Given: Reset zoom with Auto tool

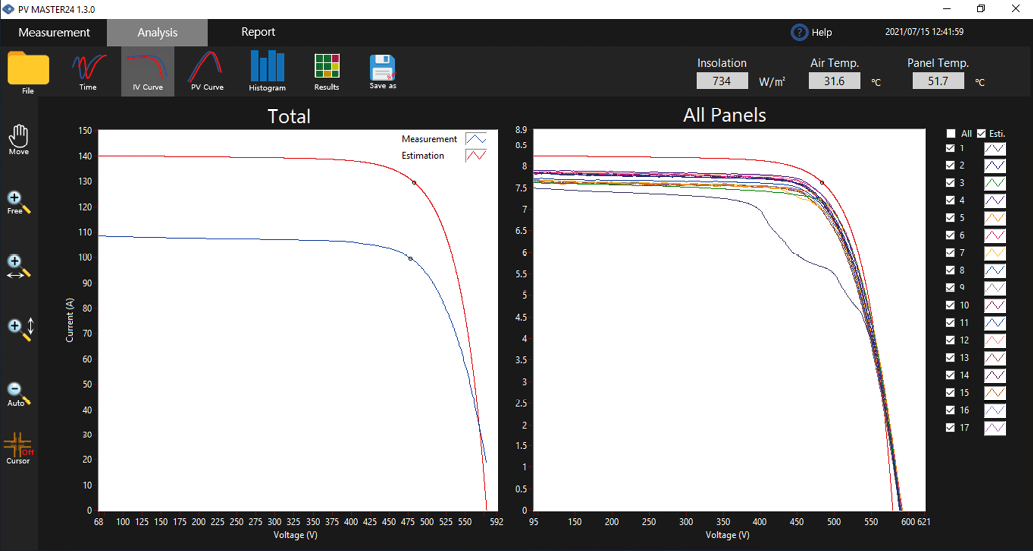Looking at the screenshot, I should (x=18, y=394).
